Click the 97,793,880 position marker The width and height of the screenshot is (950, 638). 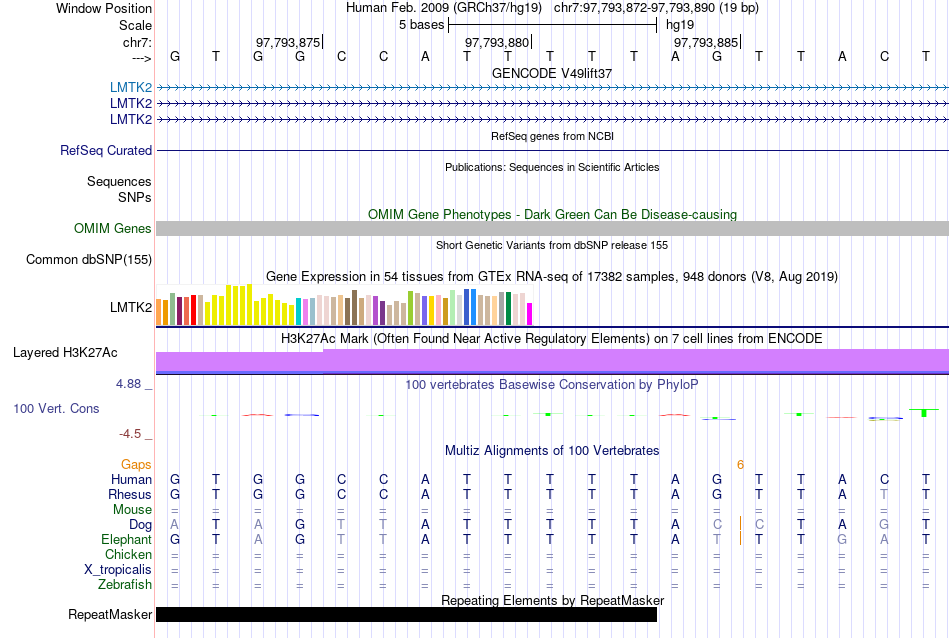pyautogui.click(x=497, y=42)
